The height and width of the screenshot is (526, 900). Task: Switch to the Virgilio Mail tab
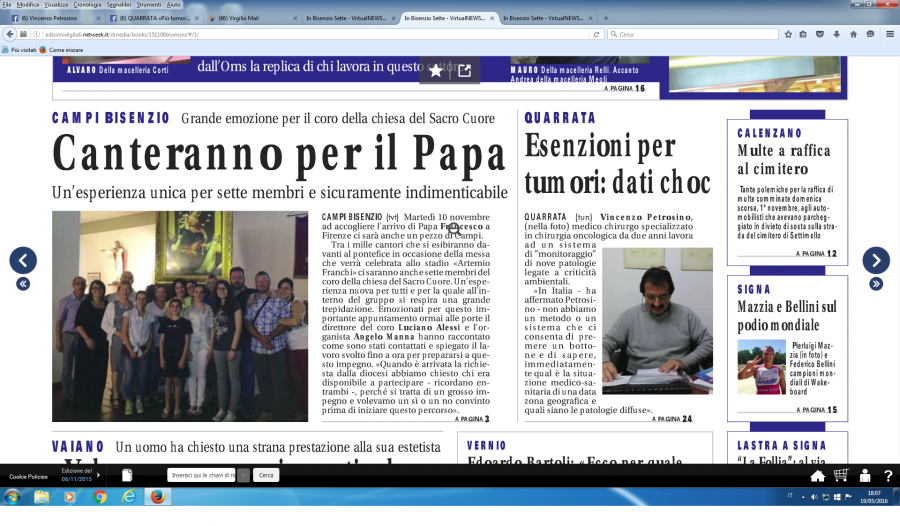[x=253, y=18]
